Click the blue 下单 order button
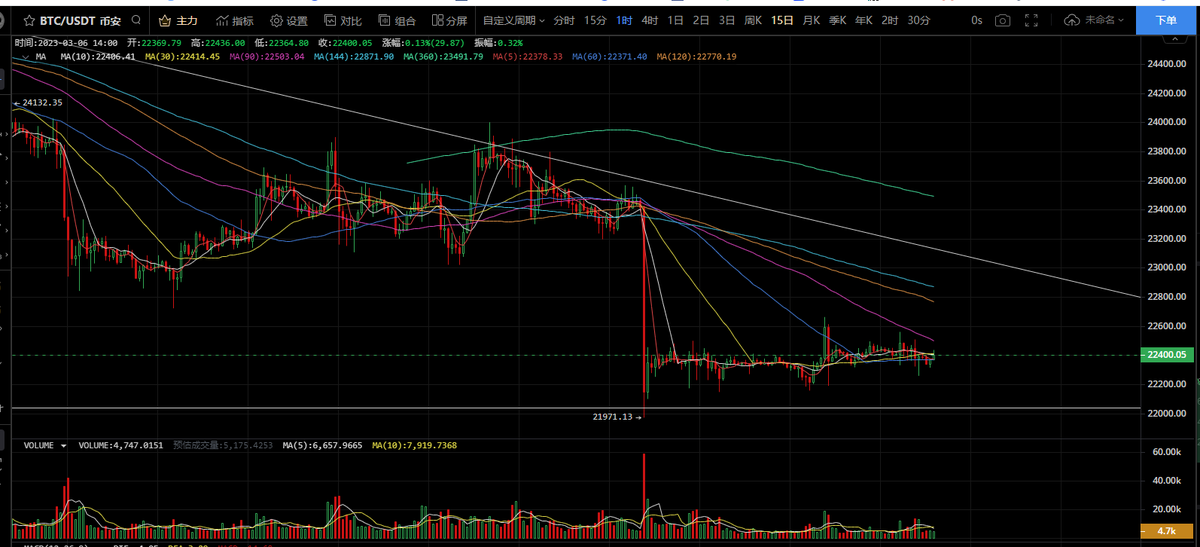The height and width of the screenshot is (547, 1200). point(1166,20)
